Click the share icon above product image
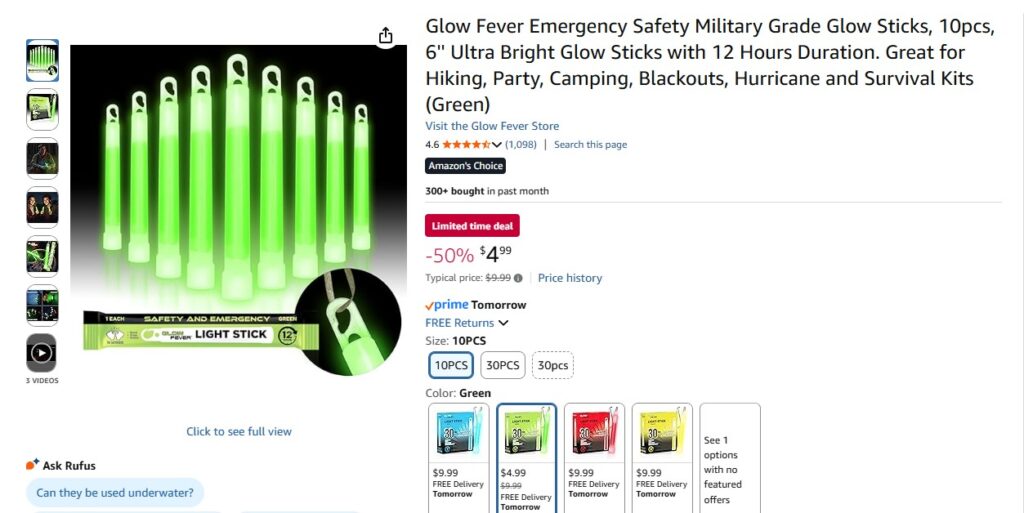The width and height of the screenshot is (1024, 513). [x=386, y=36]
